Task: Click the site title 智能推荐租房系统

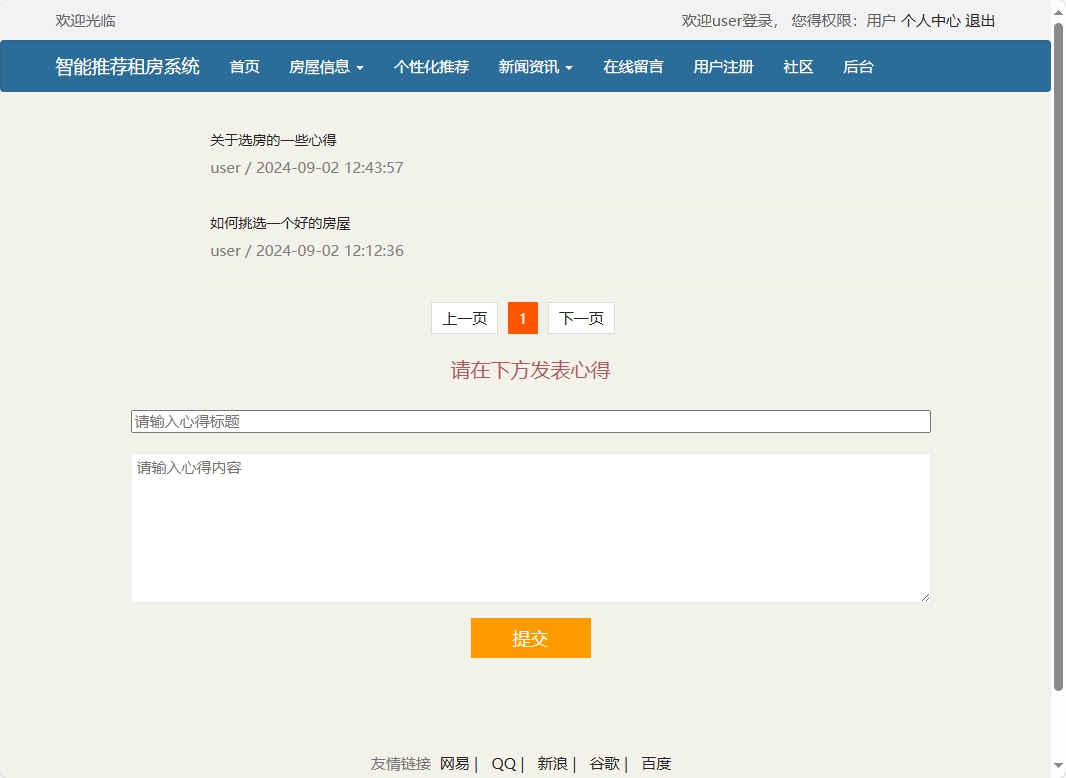Action: coord(126,66)
